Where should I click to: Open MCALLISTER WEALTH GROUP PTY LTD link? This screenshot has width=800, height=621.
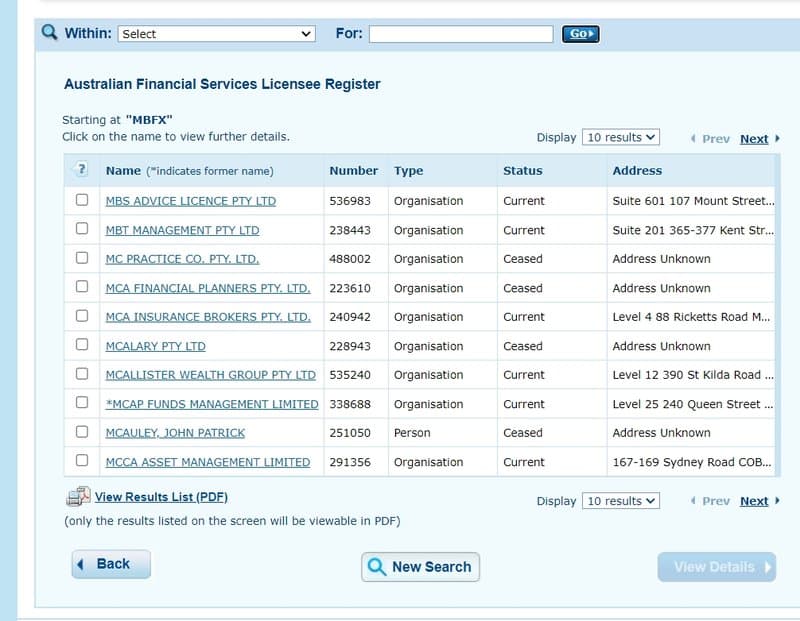pyautogui.click(x=211, y=375)
